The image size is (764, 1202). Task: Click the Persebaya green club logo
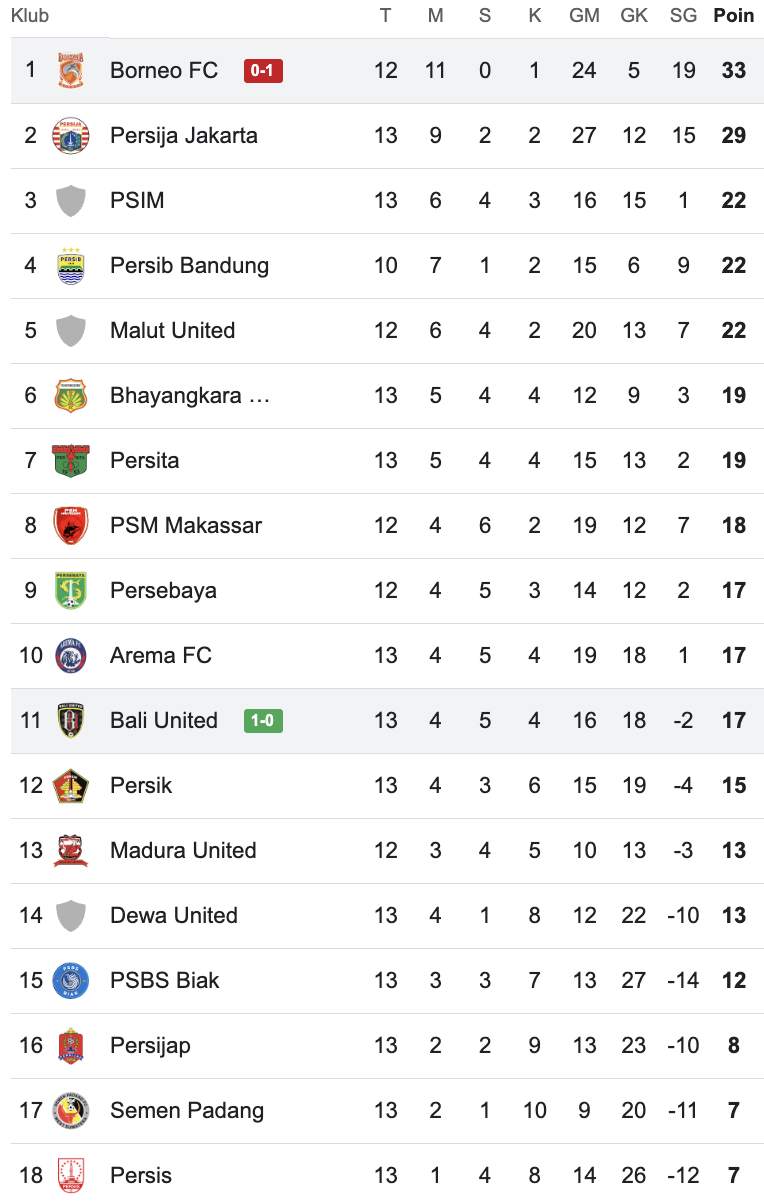point(71,591)
